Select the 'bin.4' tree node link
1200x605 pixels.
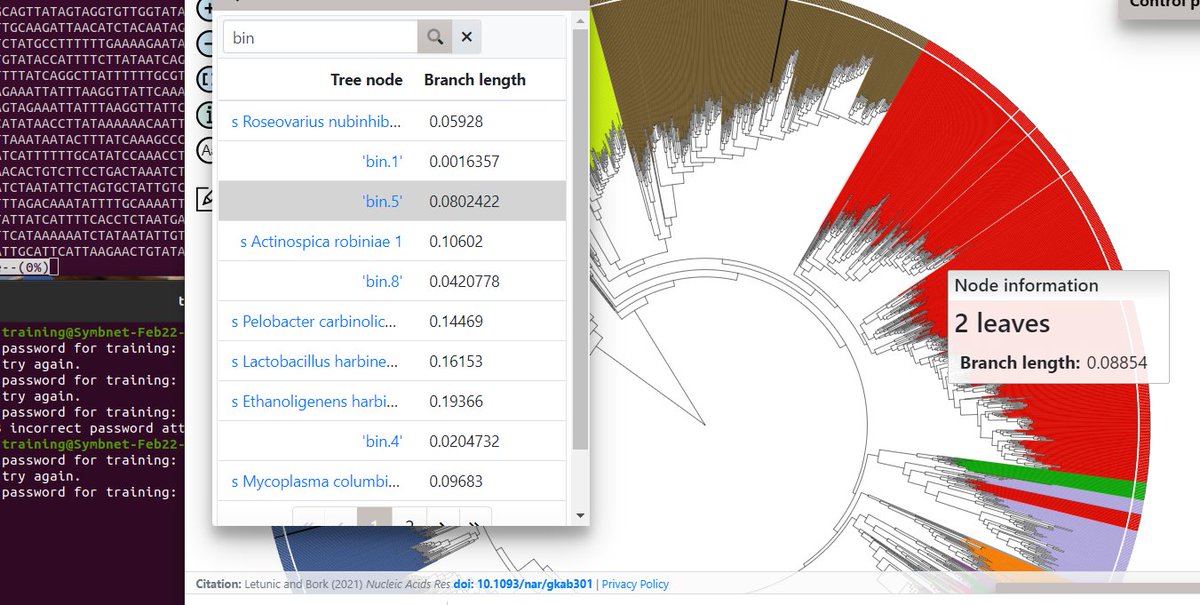point(381,441)
